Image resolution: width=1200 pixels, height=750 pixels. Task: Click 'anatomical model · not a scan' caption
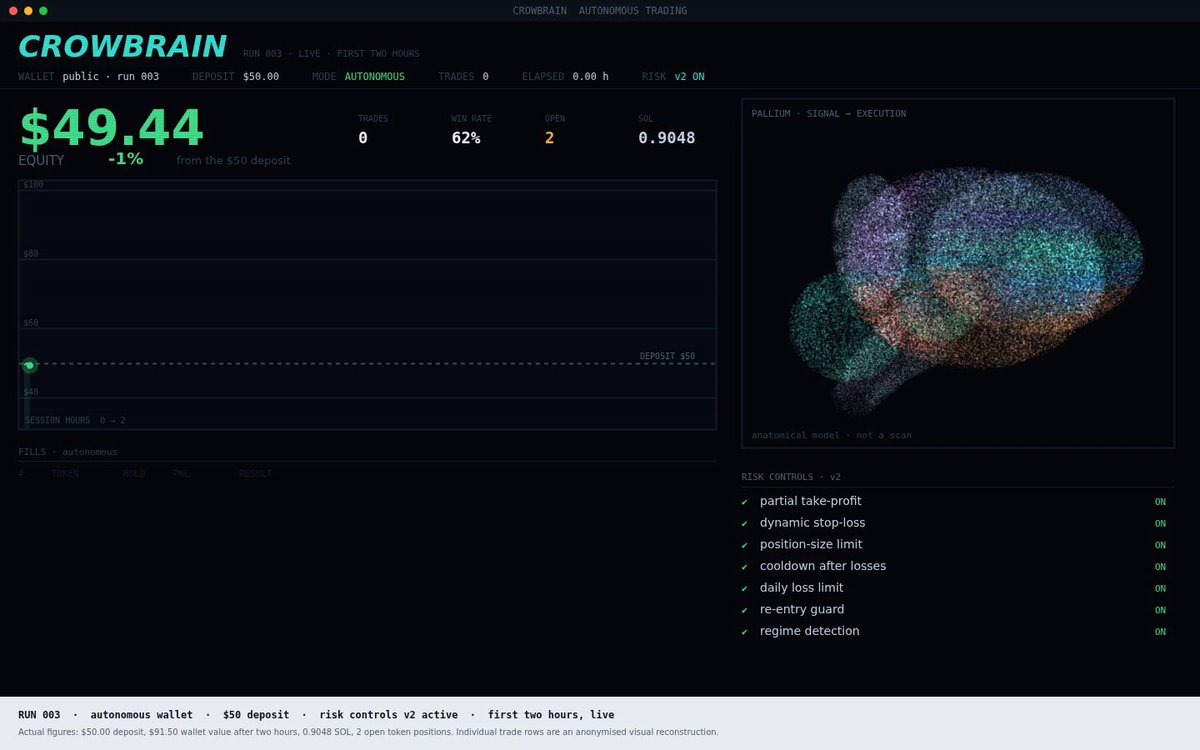click(x=832, y=435)
